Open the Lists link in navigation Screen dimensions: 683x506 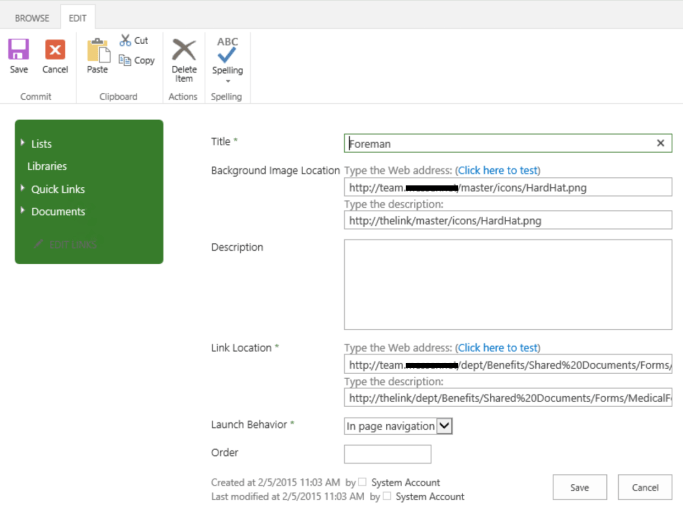41,144
